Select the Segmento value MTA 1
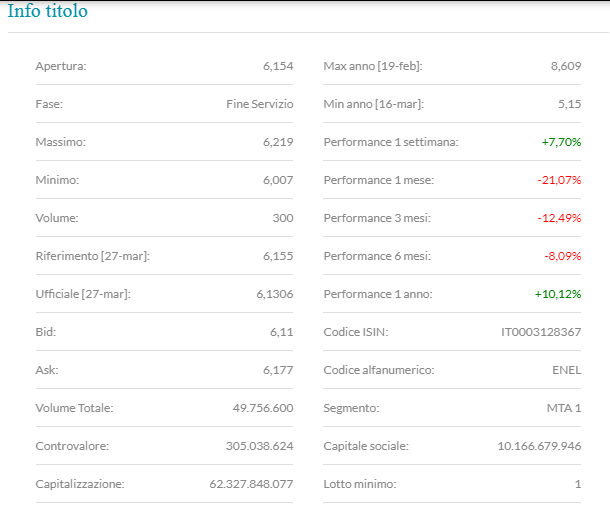 tap(563, 408)
